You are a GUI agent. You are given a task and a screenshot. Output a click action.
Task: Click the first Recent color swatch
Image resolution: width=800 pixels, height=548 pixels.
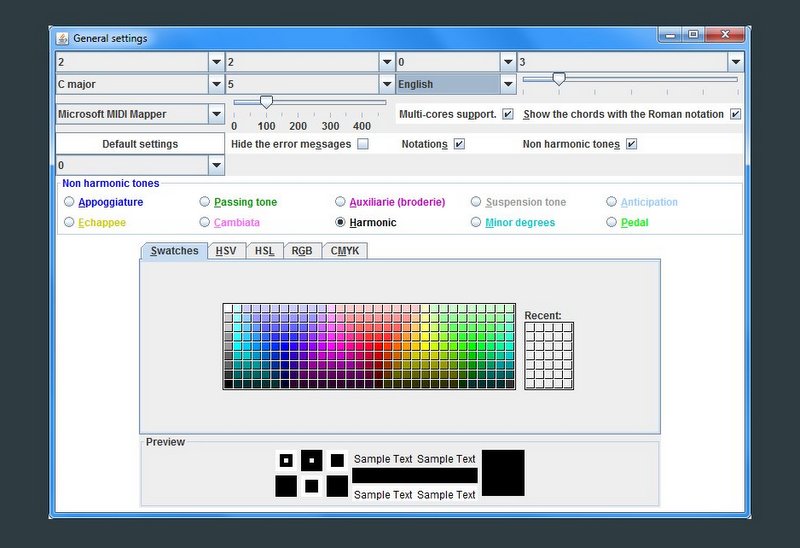[530, 328]
